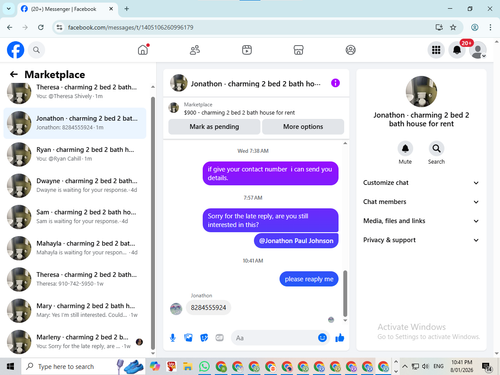Choose a GIF icon
The height and width of the screenshot is (375, 500).
tap(219, 338)
